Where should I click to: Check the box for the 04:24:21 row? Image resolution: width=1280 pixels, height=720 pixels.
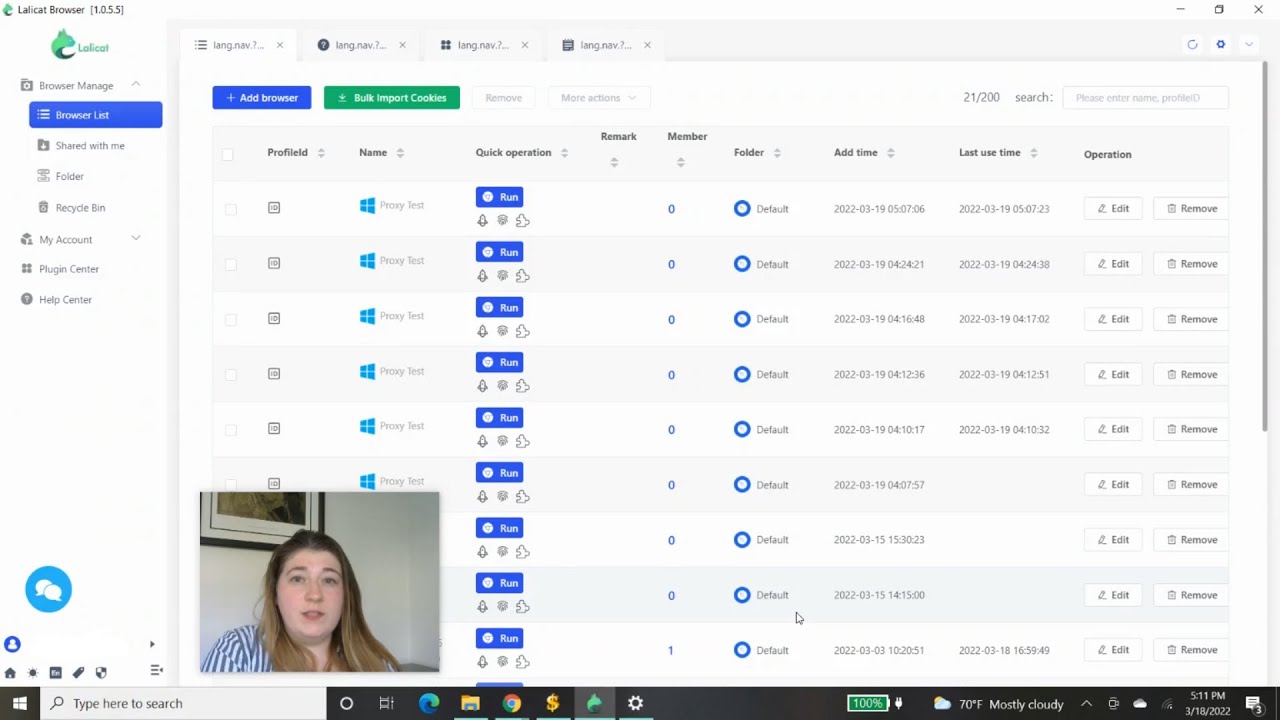click(231, 264)
